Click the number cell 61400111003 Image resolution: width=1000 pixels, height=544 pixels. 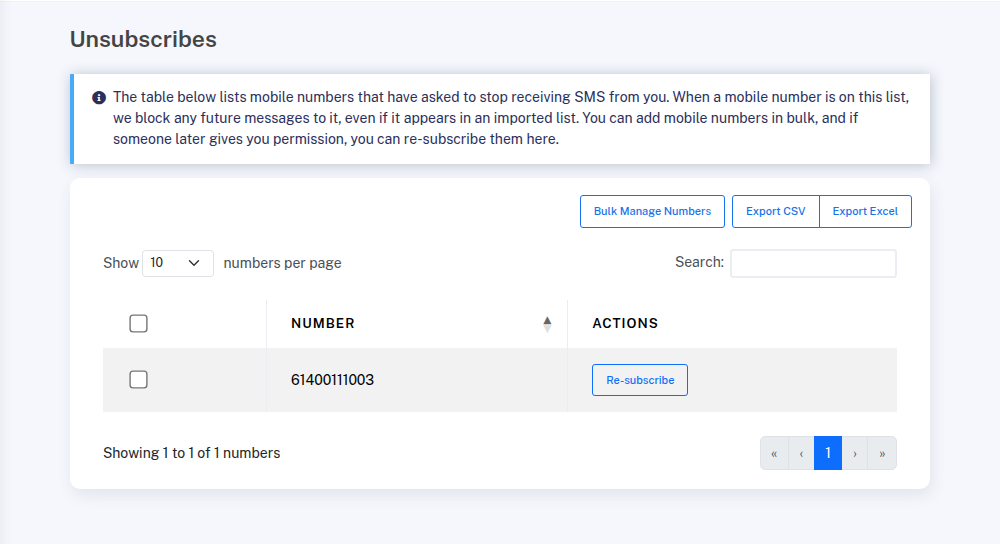coord(333,380)
